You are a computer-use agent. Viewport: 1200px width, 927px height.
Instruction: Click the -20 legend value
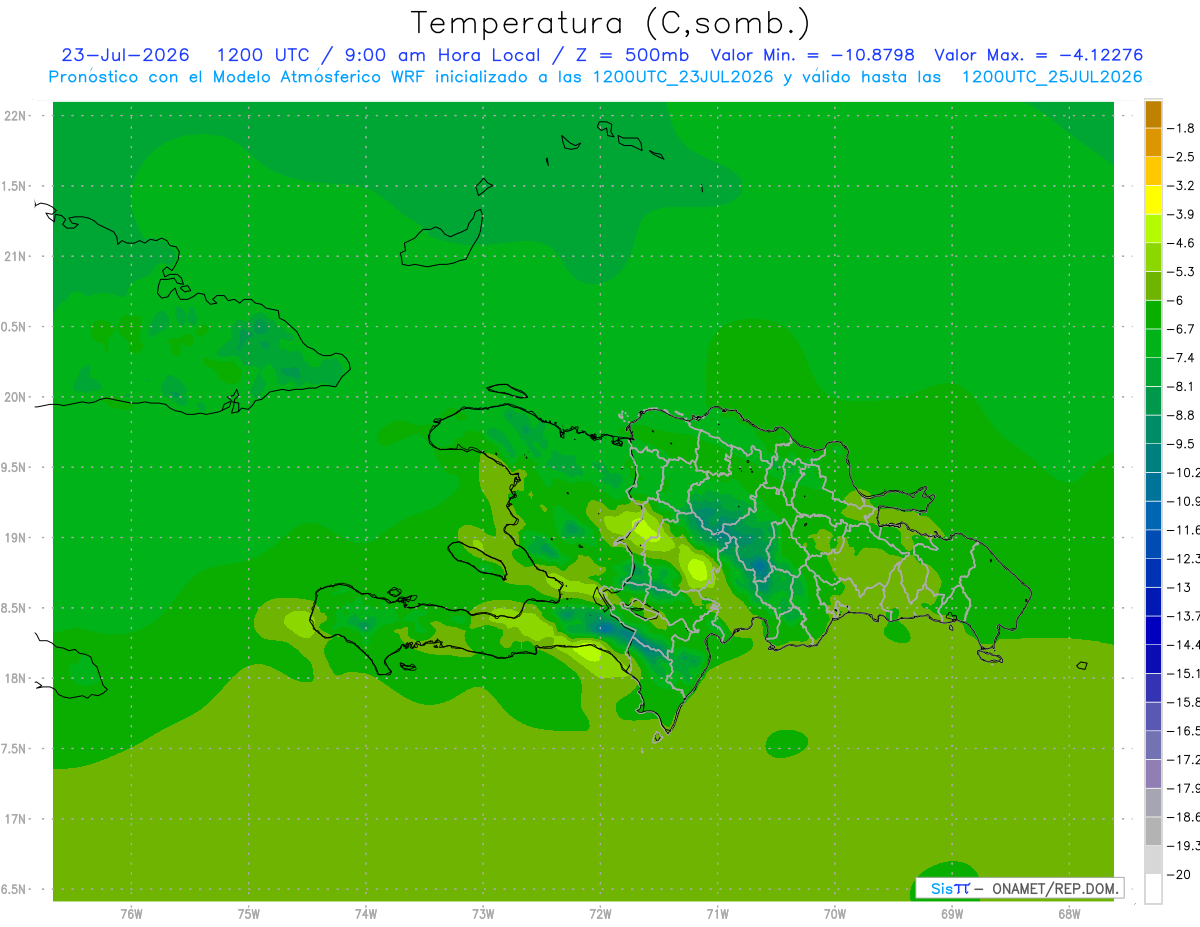point(1179,874)
